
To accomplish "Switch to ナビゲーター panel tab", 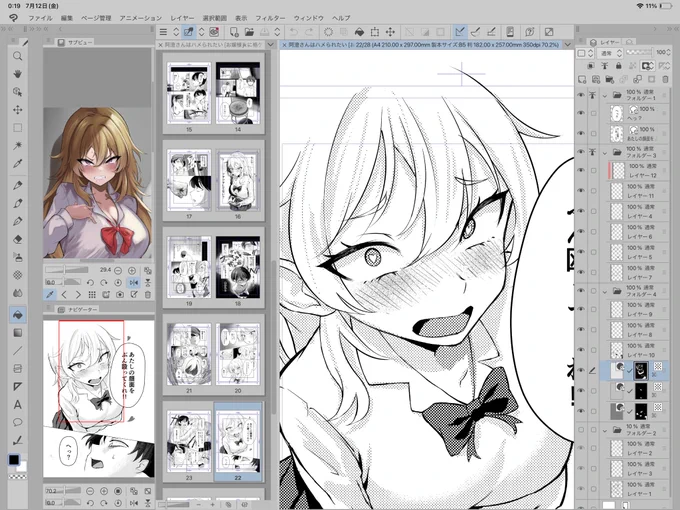I will click(77, 309).
